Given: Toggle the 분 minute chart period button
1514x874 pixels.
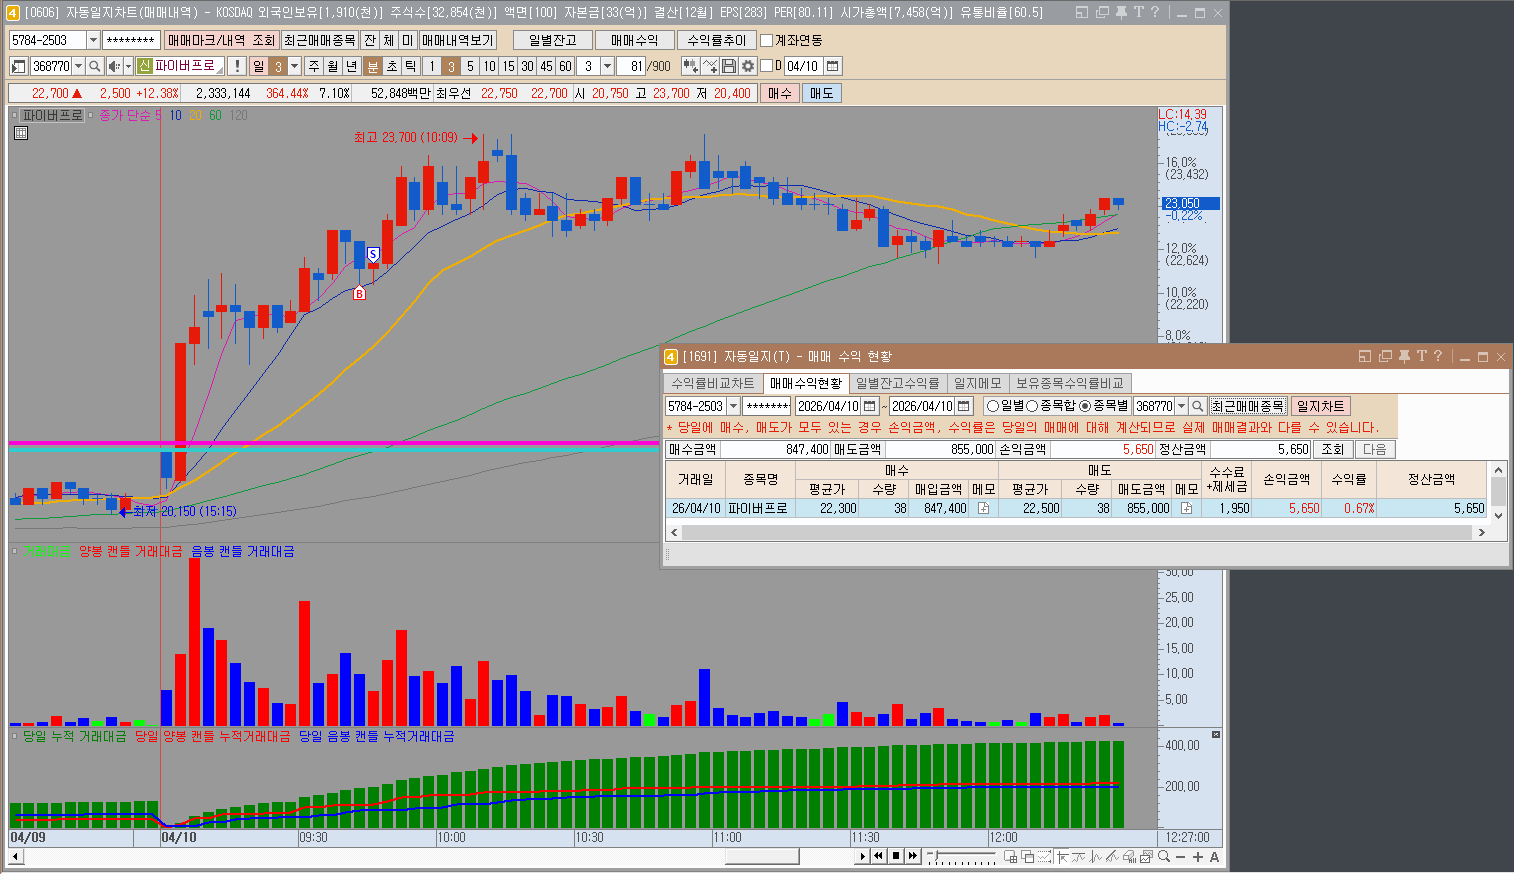Looking at the screenshot, I should coord(373,66).
